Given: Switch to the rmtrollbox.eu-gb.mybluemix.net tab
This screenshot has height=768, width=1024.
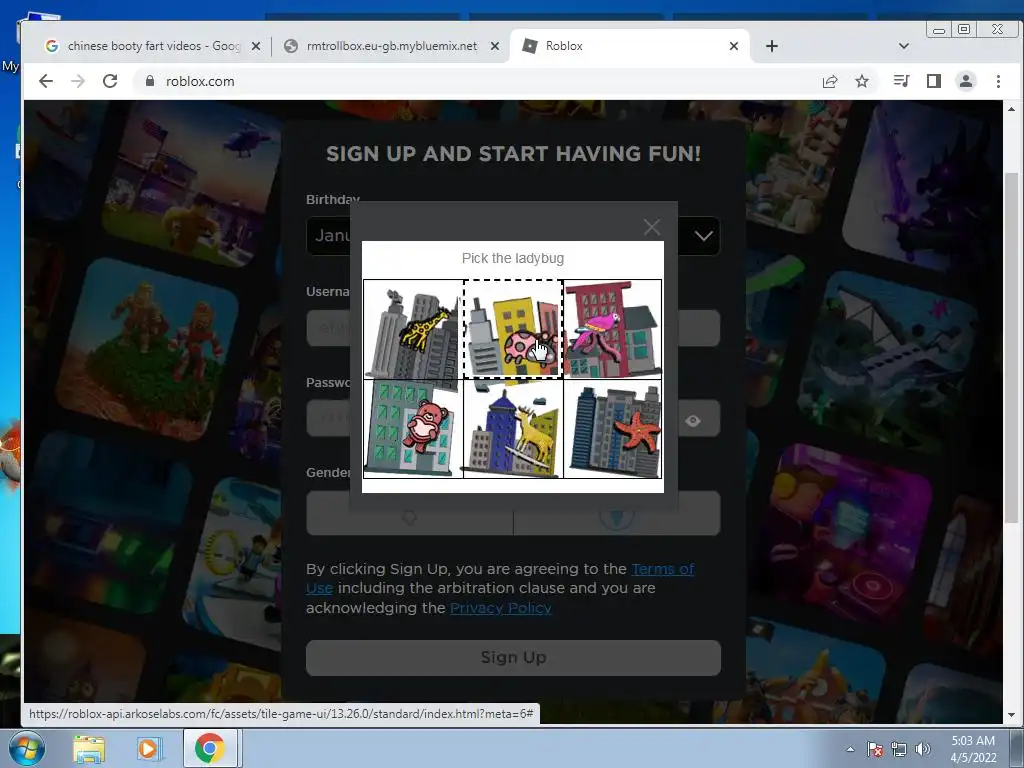Looking at the screenshot, I should [x=391, y=46].
